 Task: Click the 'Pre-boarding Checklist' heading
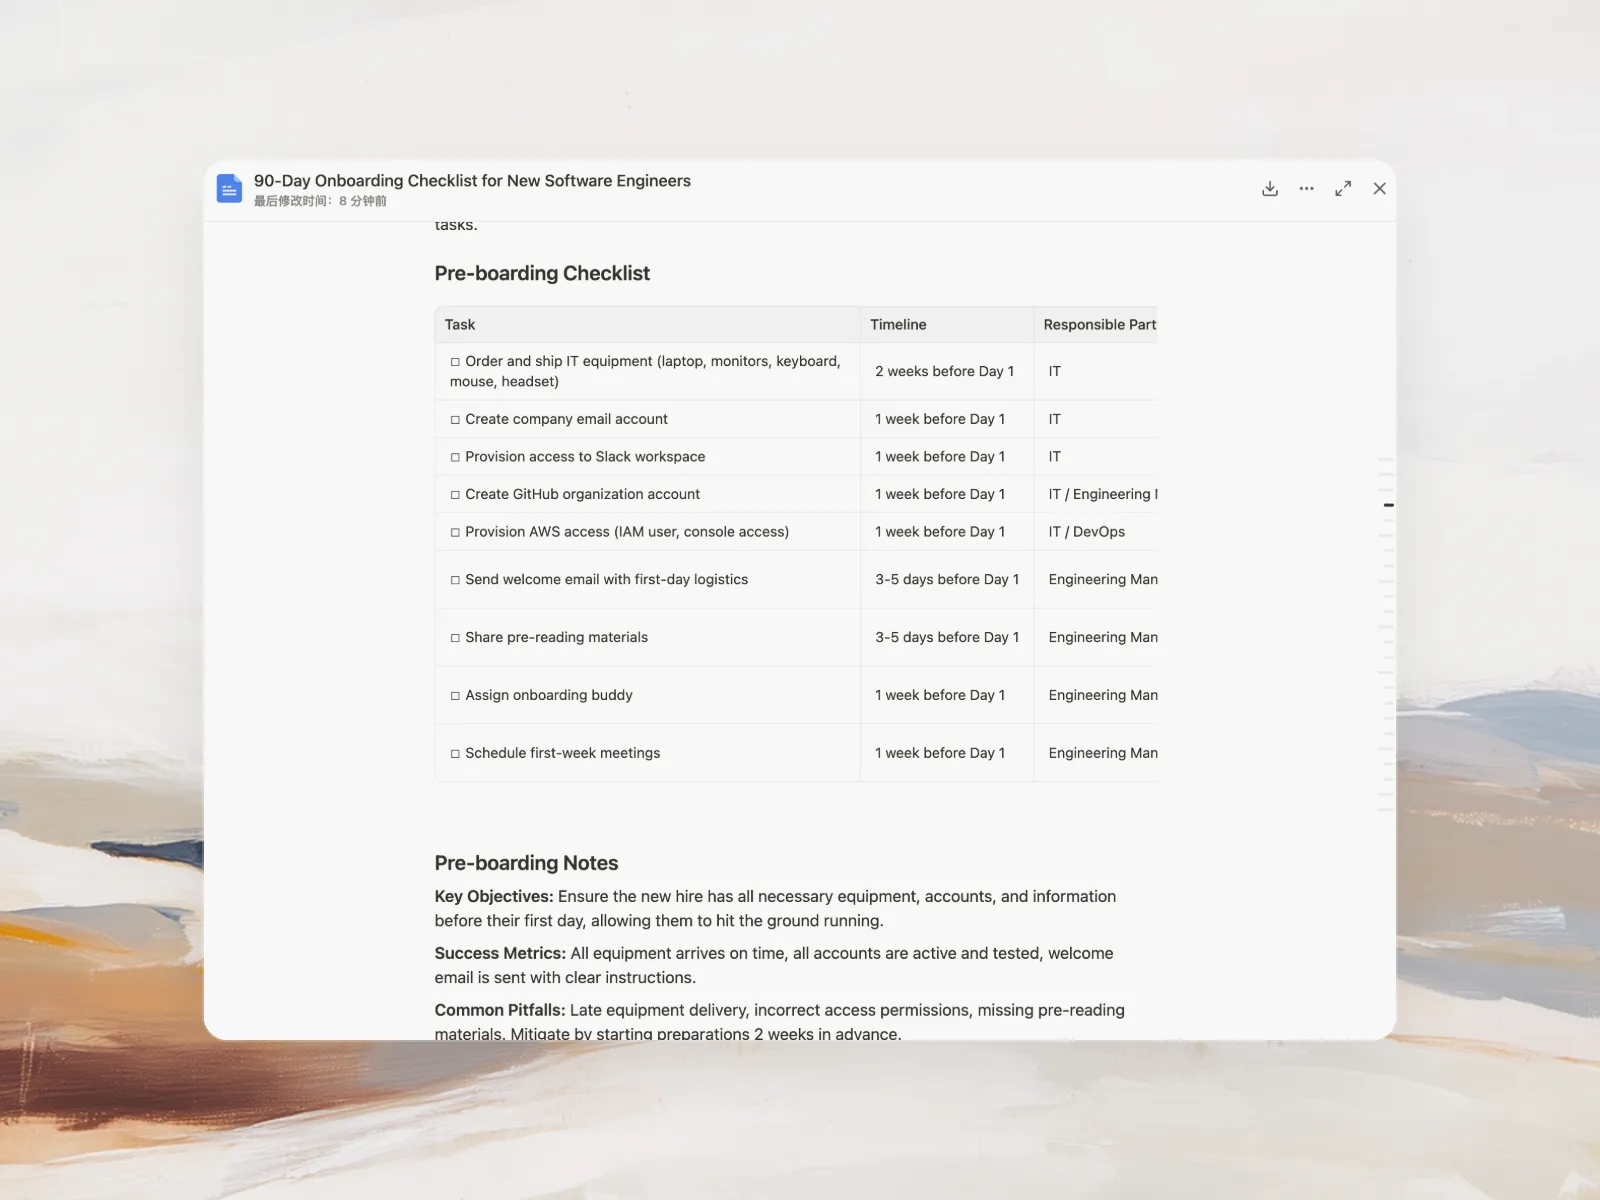[542, 274]
